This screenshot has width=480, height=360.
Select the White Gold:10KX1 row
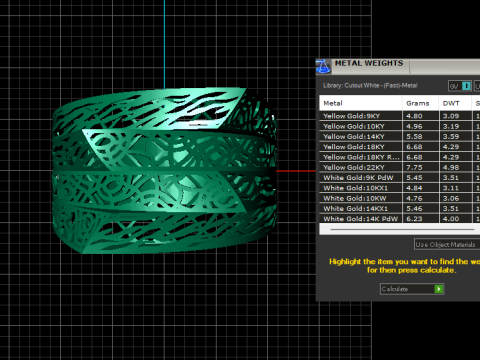pos(400,188)
